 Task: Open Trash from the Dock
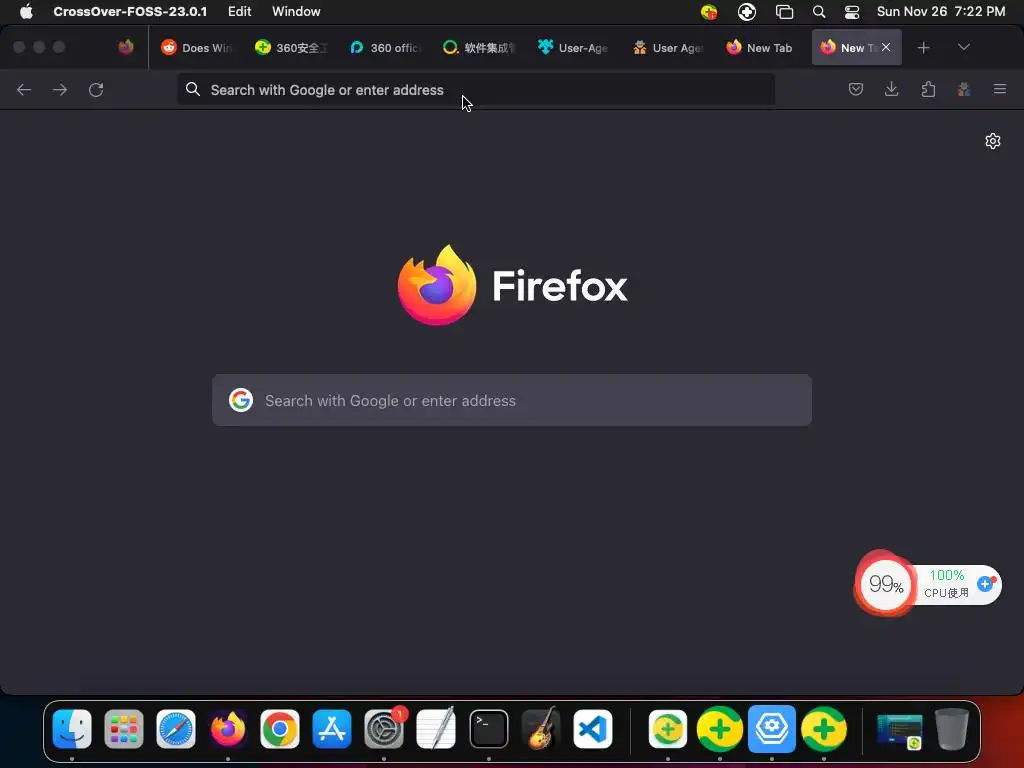[x=952, y=728]
